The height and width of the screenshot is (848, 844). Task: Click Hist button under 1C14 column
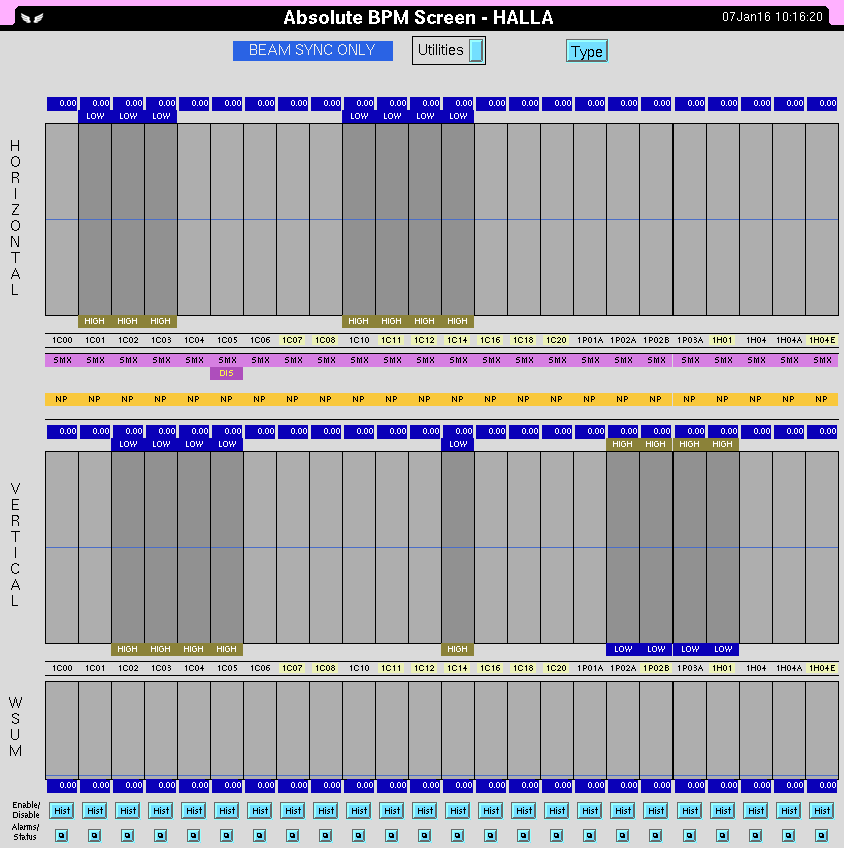[x=457, y=810]
